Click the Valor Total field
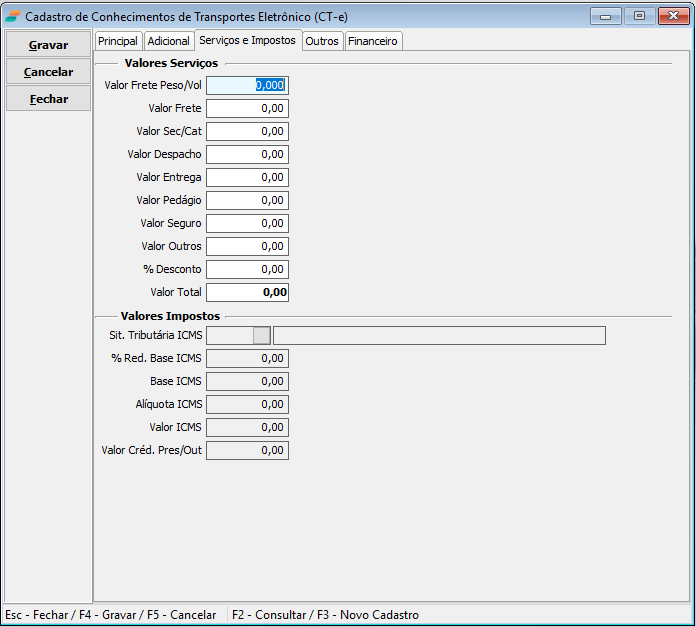 pos(247,293)
